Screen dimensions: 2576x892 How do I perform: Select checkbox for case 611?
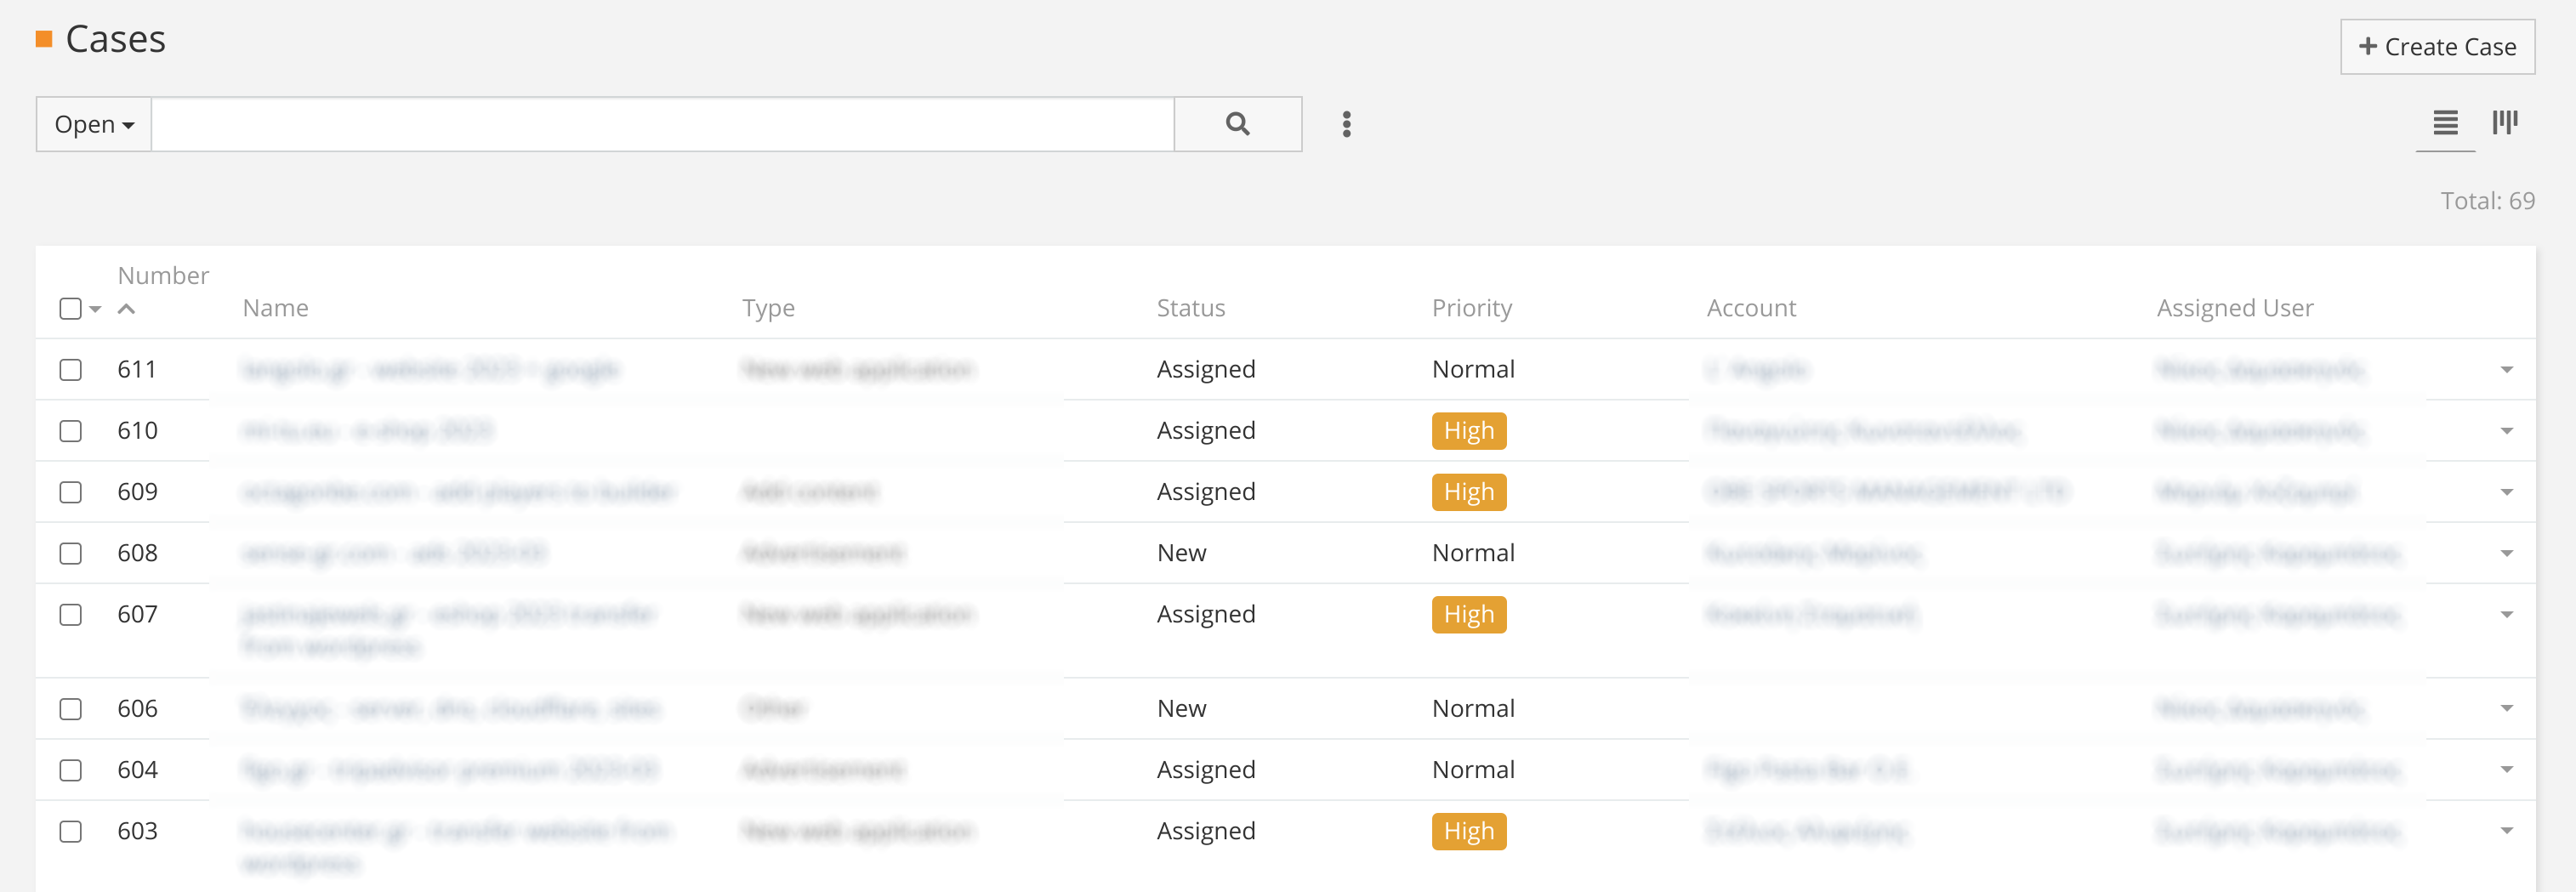(70, 370)
